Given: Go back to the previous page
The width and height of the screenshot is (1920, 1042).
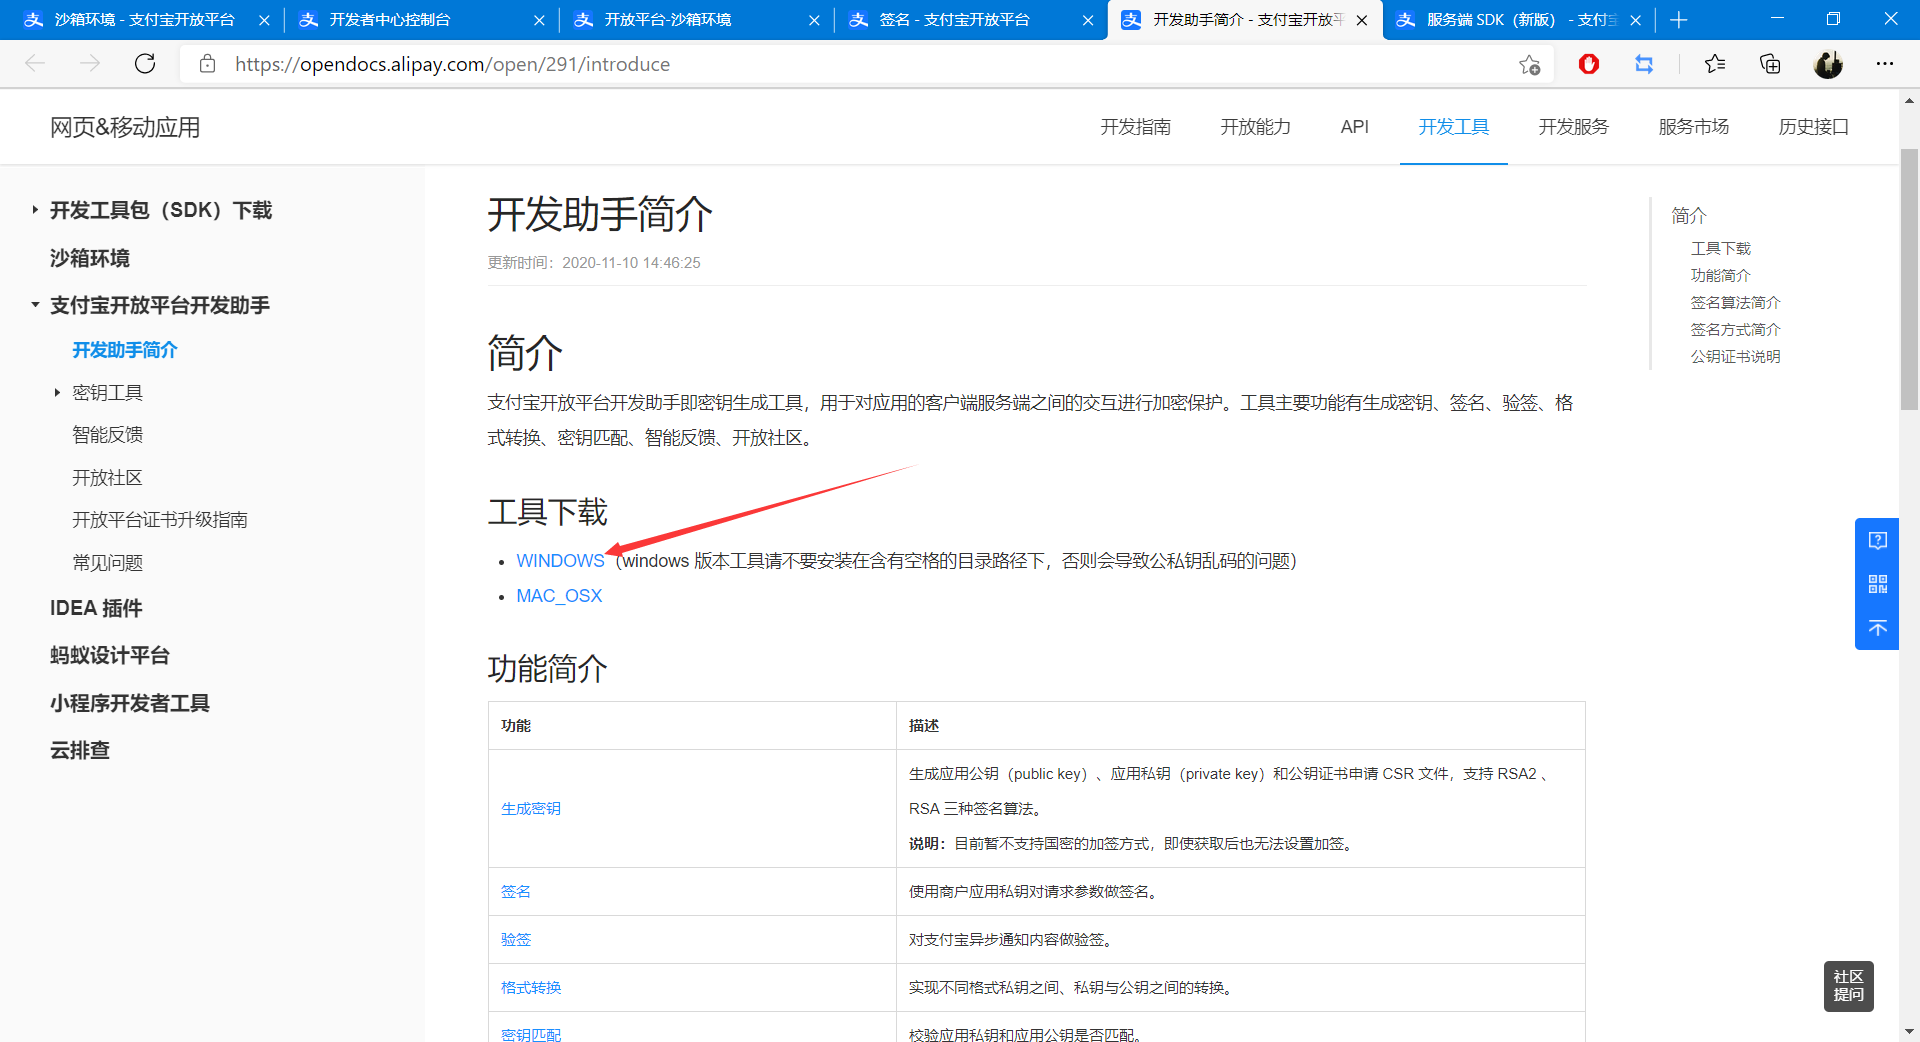Looking at the screenshot, I should tap(36, 64).
